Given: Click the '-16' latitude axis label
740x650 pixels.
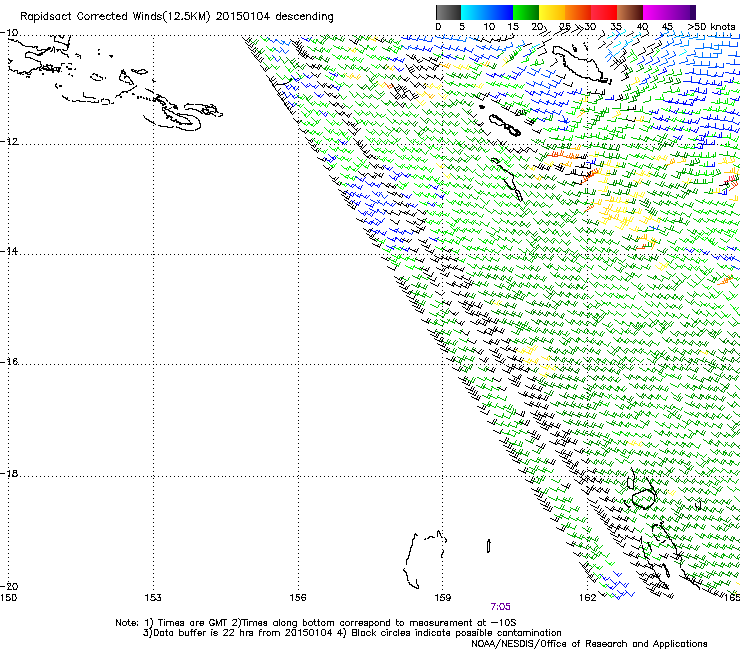Looking at the screenshot, I should pos(9,362).
